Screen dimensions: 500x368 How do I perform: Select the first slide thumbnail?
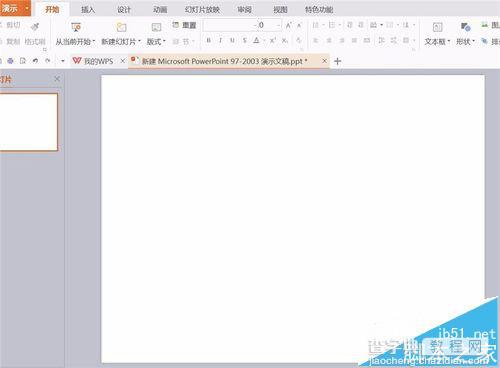[x=29, y=122]
